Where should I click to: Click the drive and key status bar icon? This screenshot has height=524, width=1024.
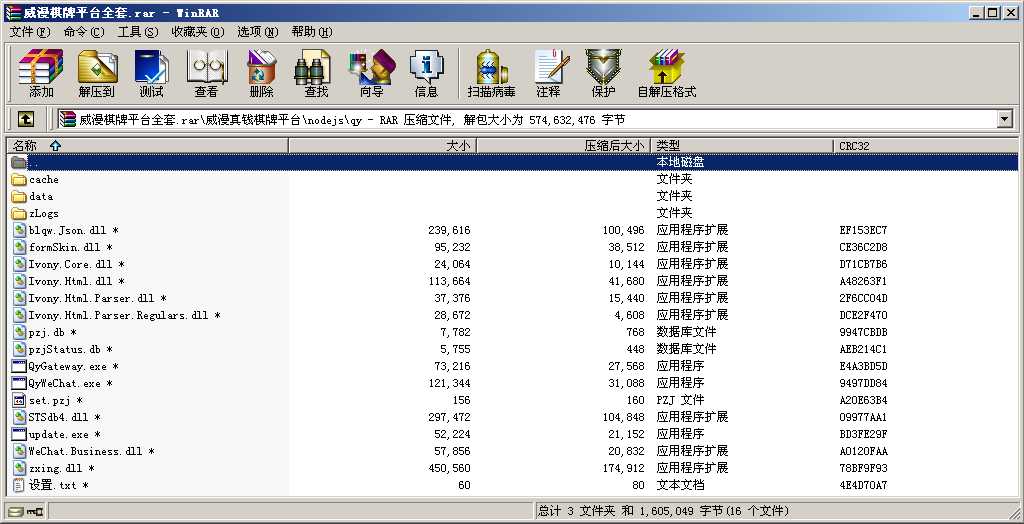click(25, 511)
